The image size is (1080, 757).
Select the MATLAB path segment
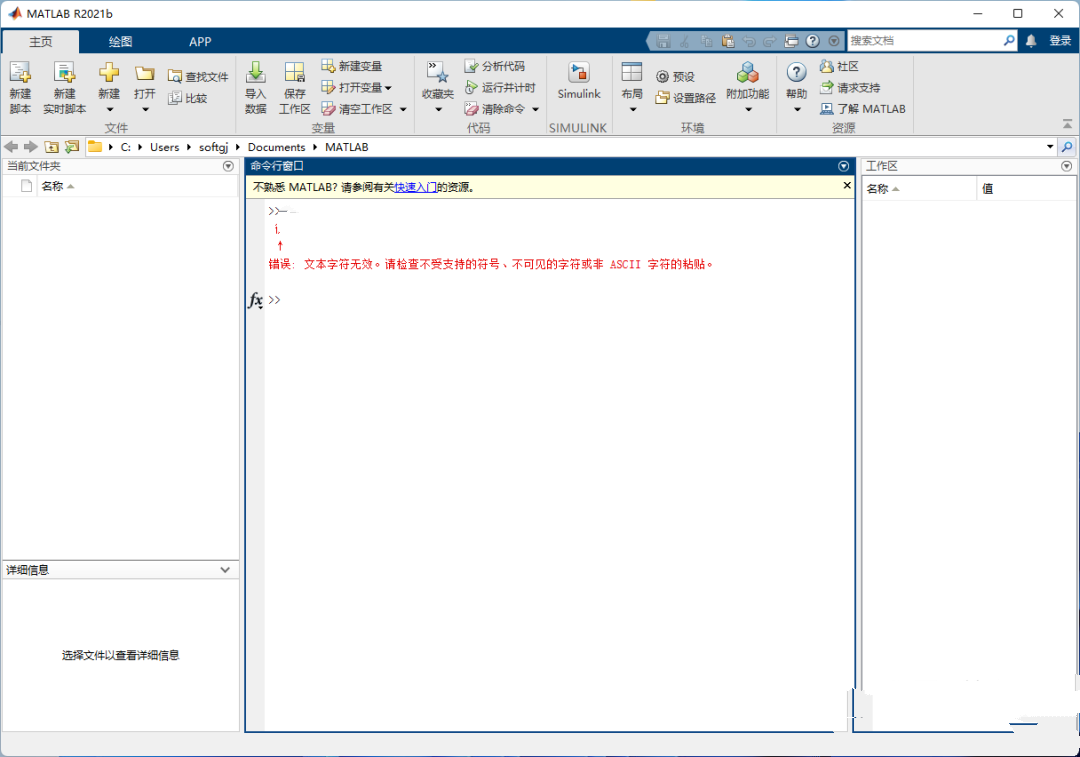pyautogui.click(x=346, y=147)
